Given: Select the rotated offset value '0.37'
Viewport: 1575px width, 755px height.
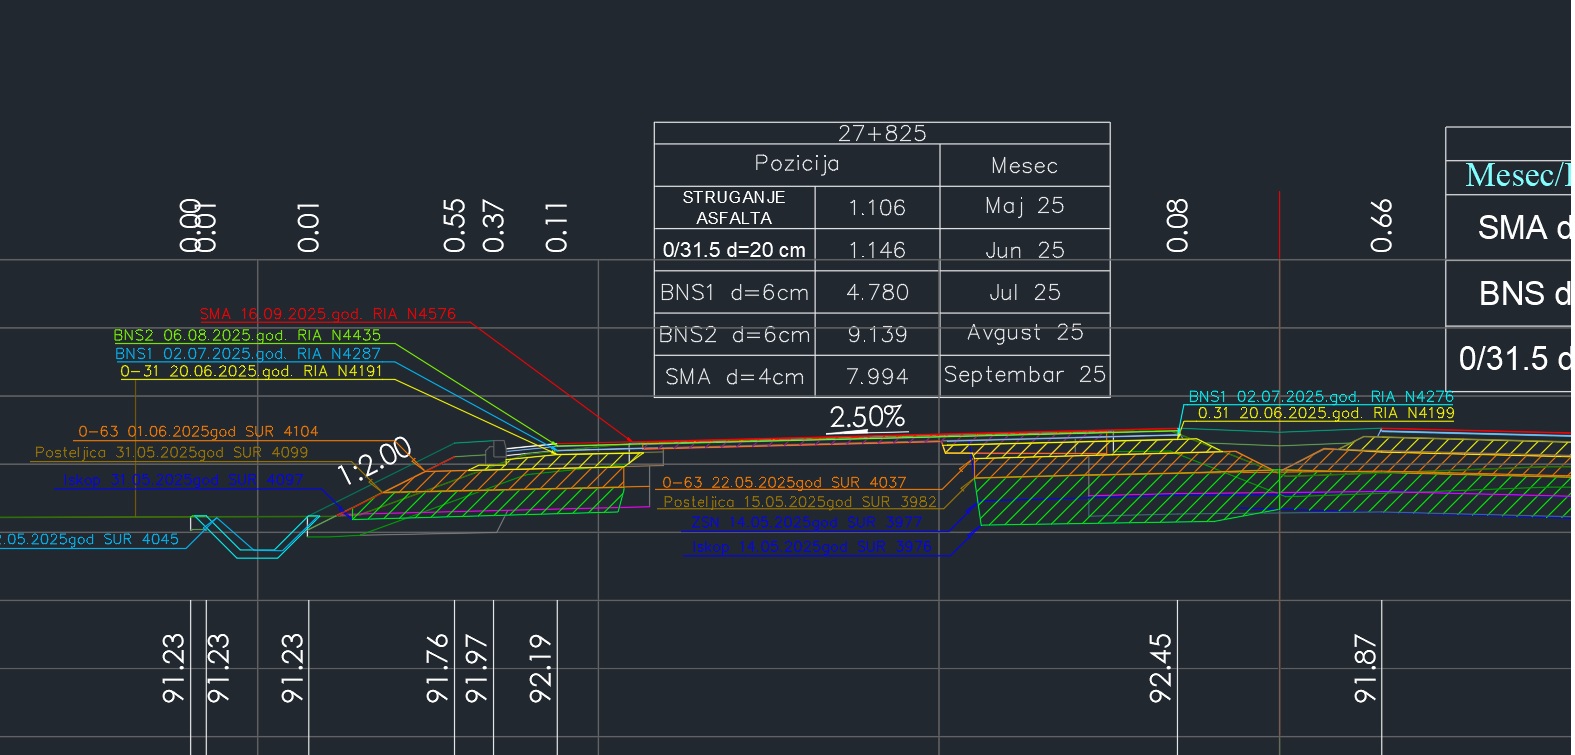Looking at the screenshot, I should 493,225.
